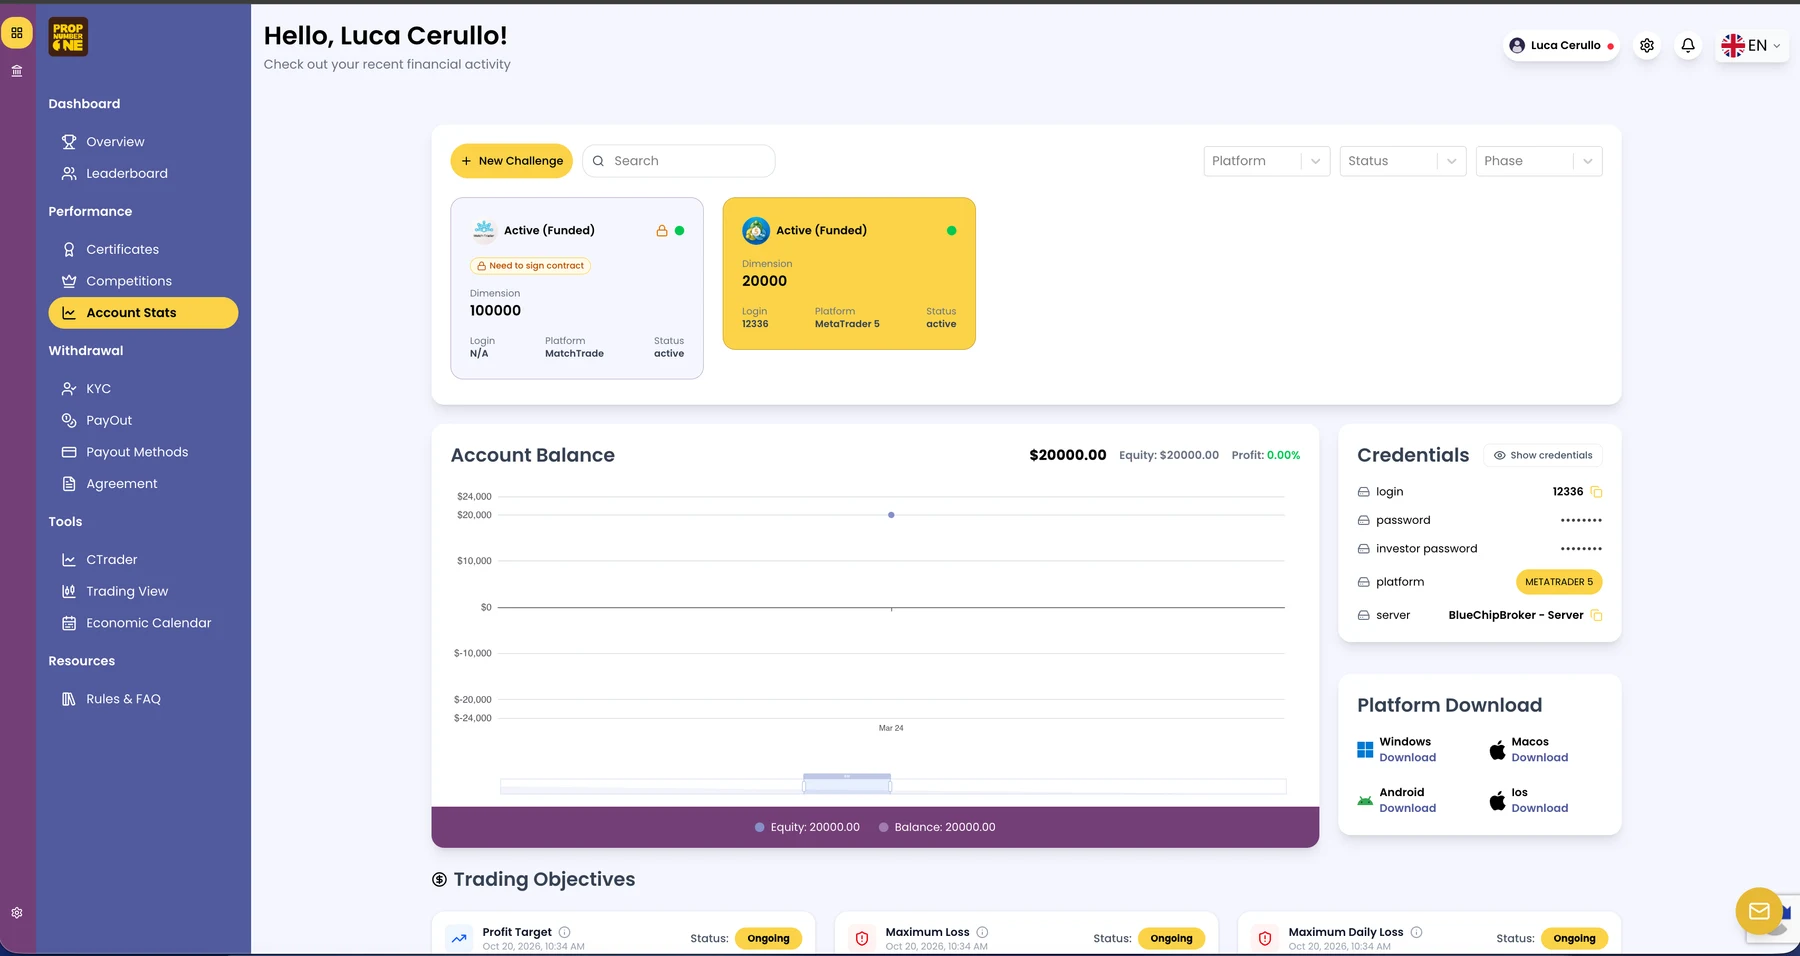Click Need to sign contract badge
The image size is (1800, 956).
(x=530, y=266)
